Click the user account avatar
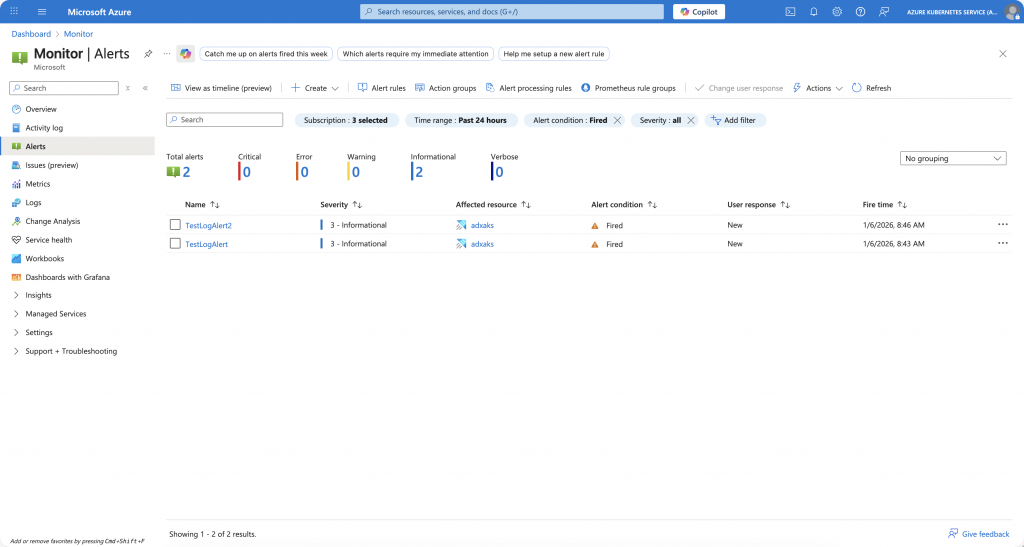 click(1013, 12)
